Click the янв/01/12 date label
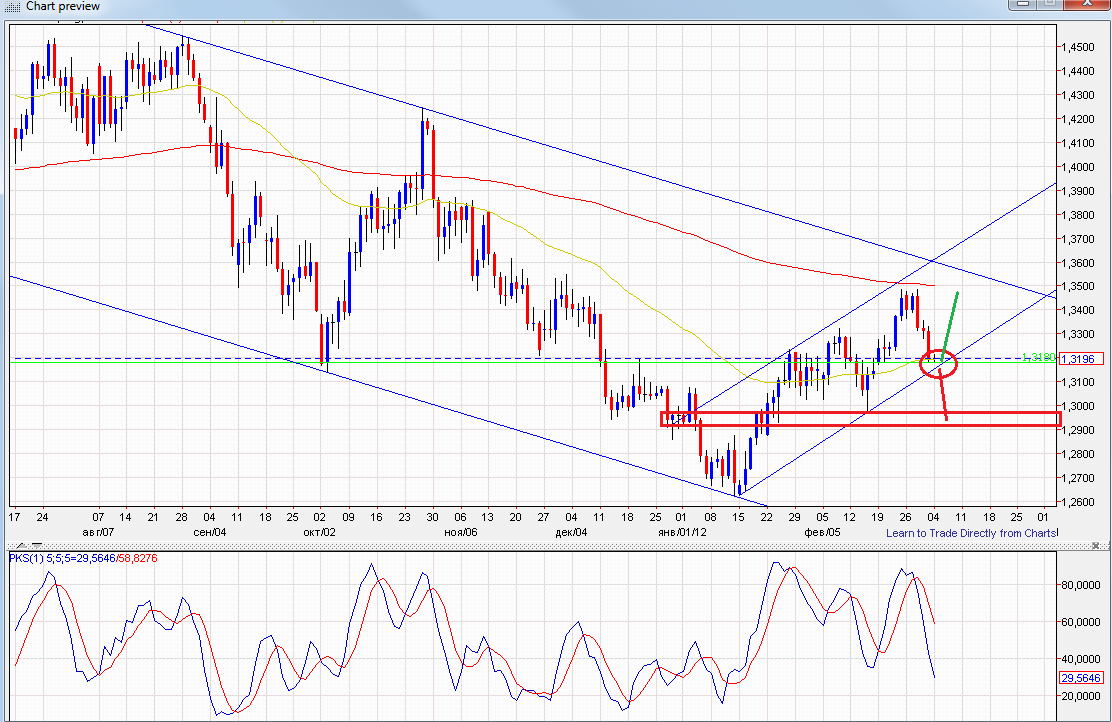The width and height of the screenshot is (1112, 722). coord(682,532)
